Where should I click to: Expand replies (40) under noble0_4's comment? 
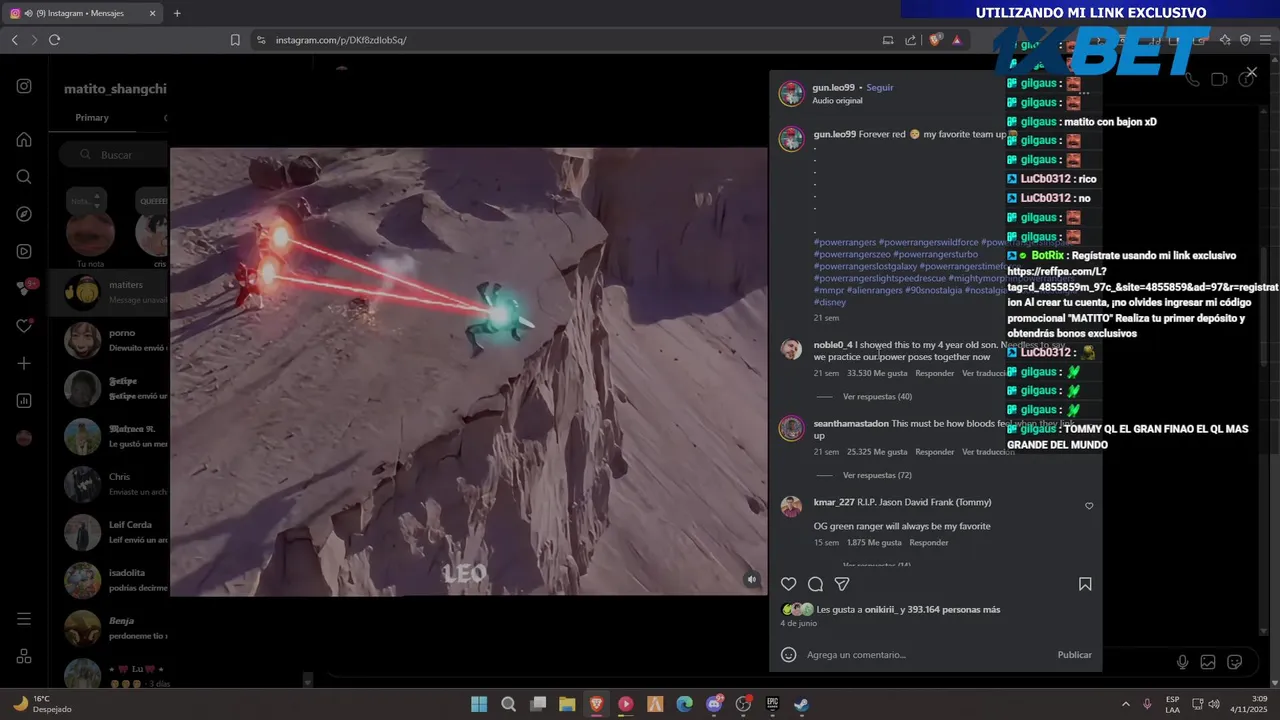tap(877, 397)
